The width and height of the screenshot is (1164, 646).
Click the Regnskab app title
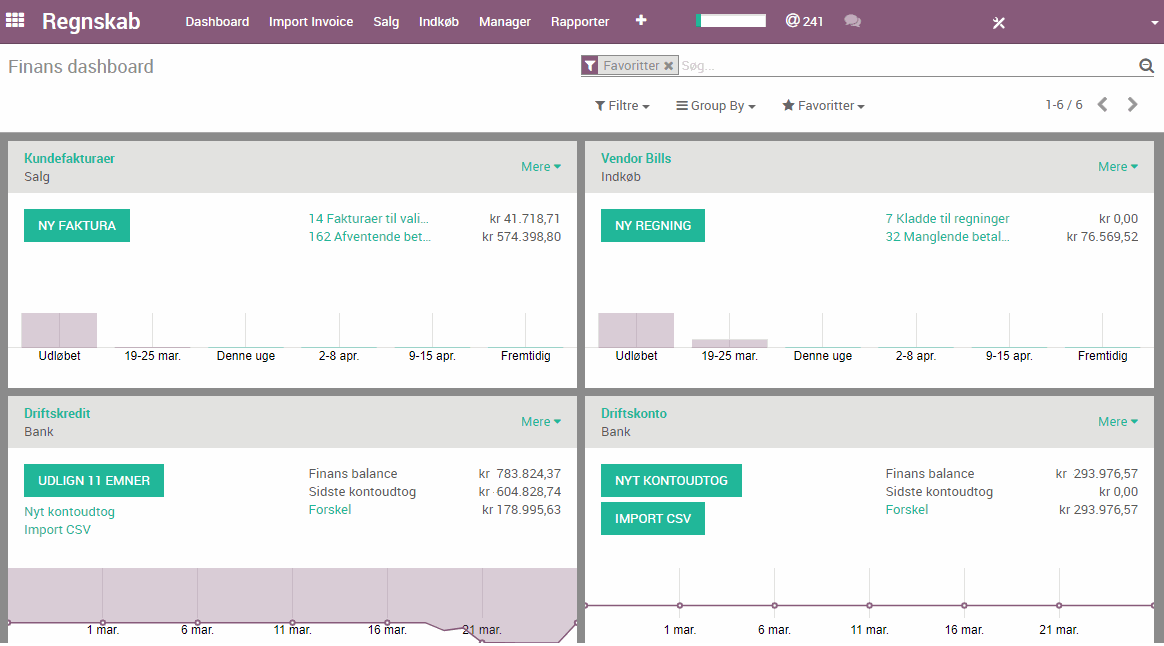pos(91,22)
